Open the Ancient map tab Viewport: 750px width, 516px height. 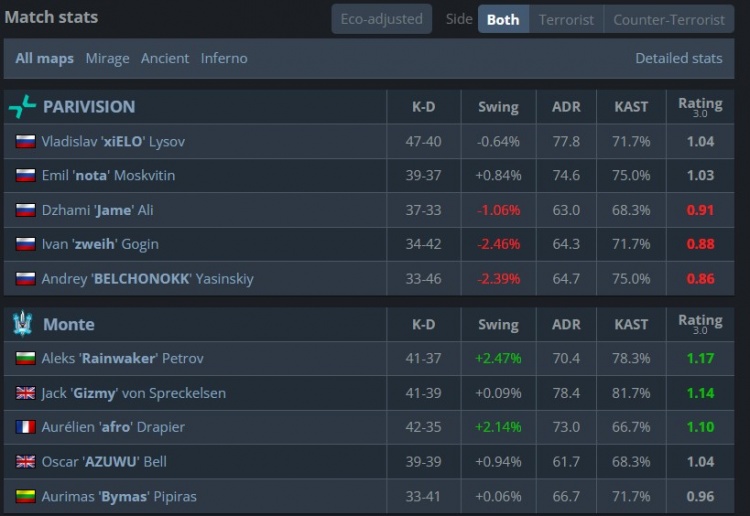(x=165, y=58)
